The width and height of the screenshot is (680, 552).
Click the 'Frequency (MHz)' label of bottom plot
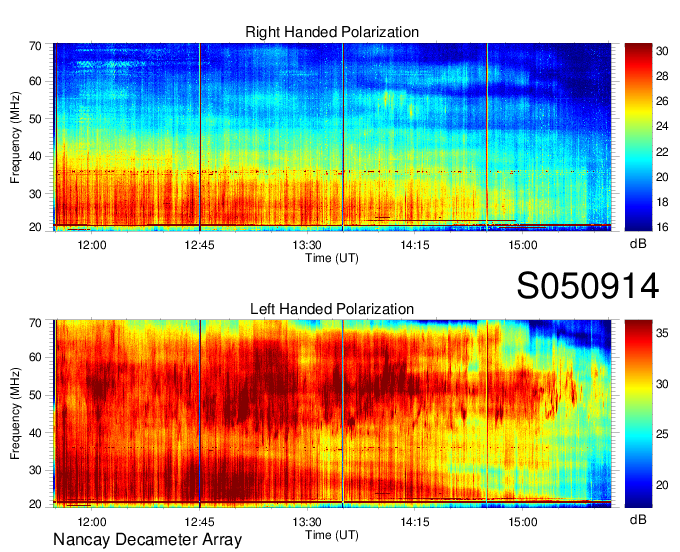pos(15,414)
